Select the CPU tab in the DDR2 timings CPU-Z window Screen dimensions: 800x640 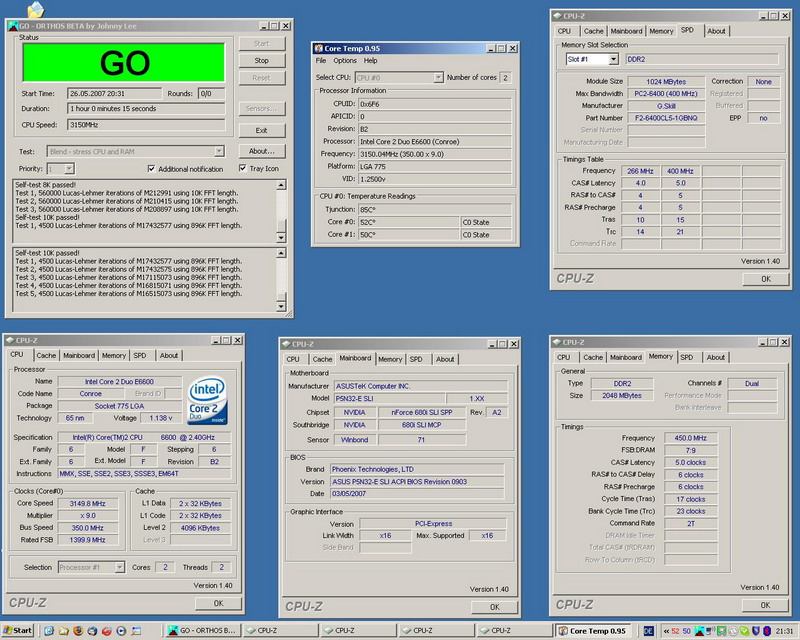pyautogui.click(x=563, y=357)
